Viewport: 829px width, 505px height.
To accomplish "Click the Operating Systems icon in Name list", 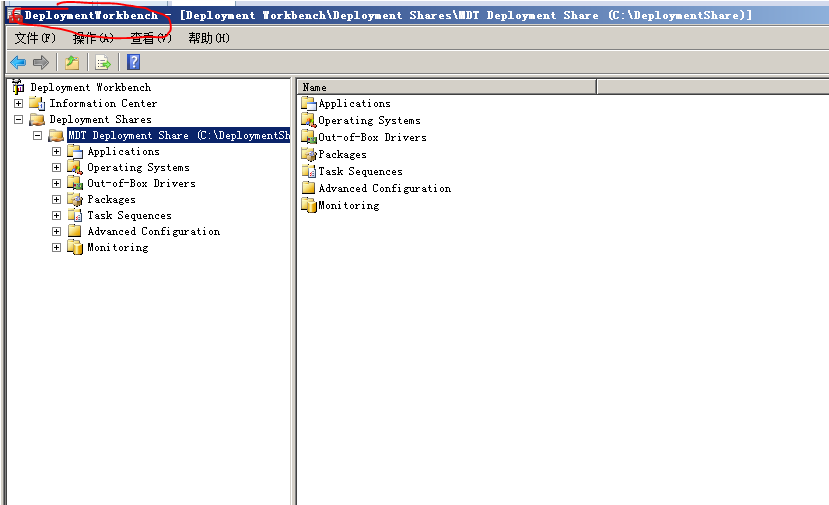I will (x=309, y=120).
